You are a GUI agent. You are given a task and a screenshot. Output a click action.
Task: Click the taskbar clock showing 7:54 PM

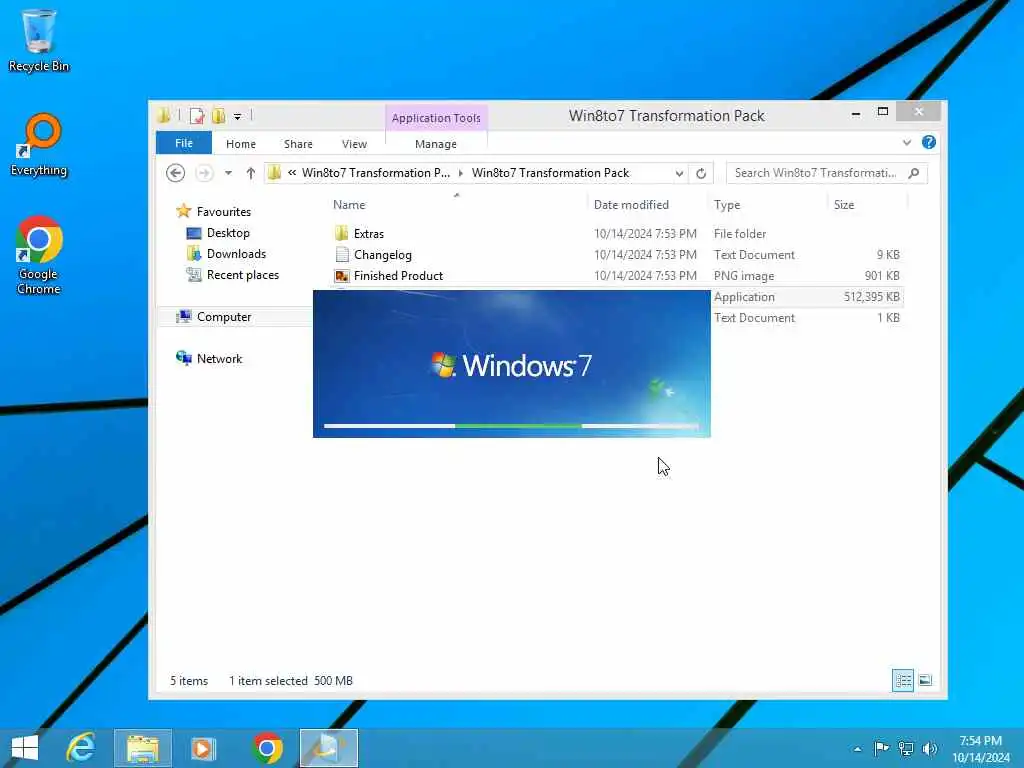pyautogui.click(x=980, y=749)
